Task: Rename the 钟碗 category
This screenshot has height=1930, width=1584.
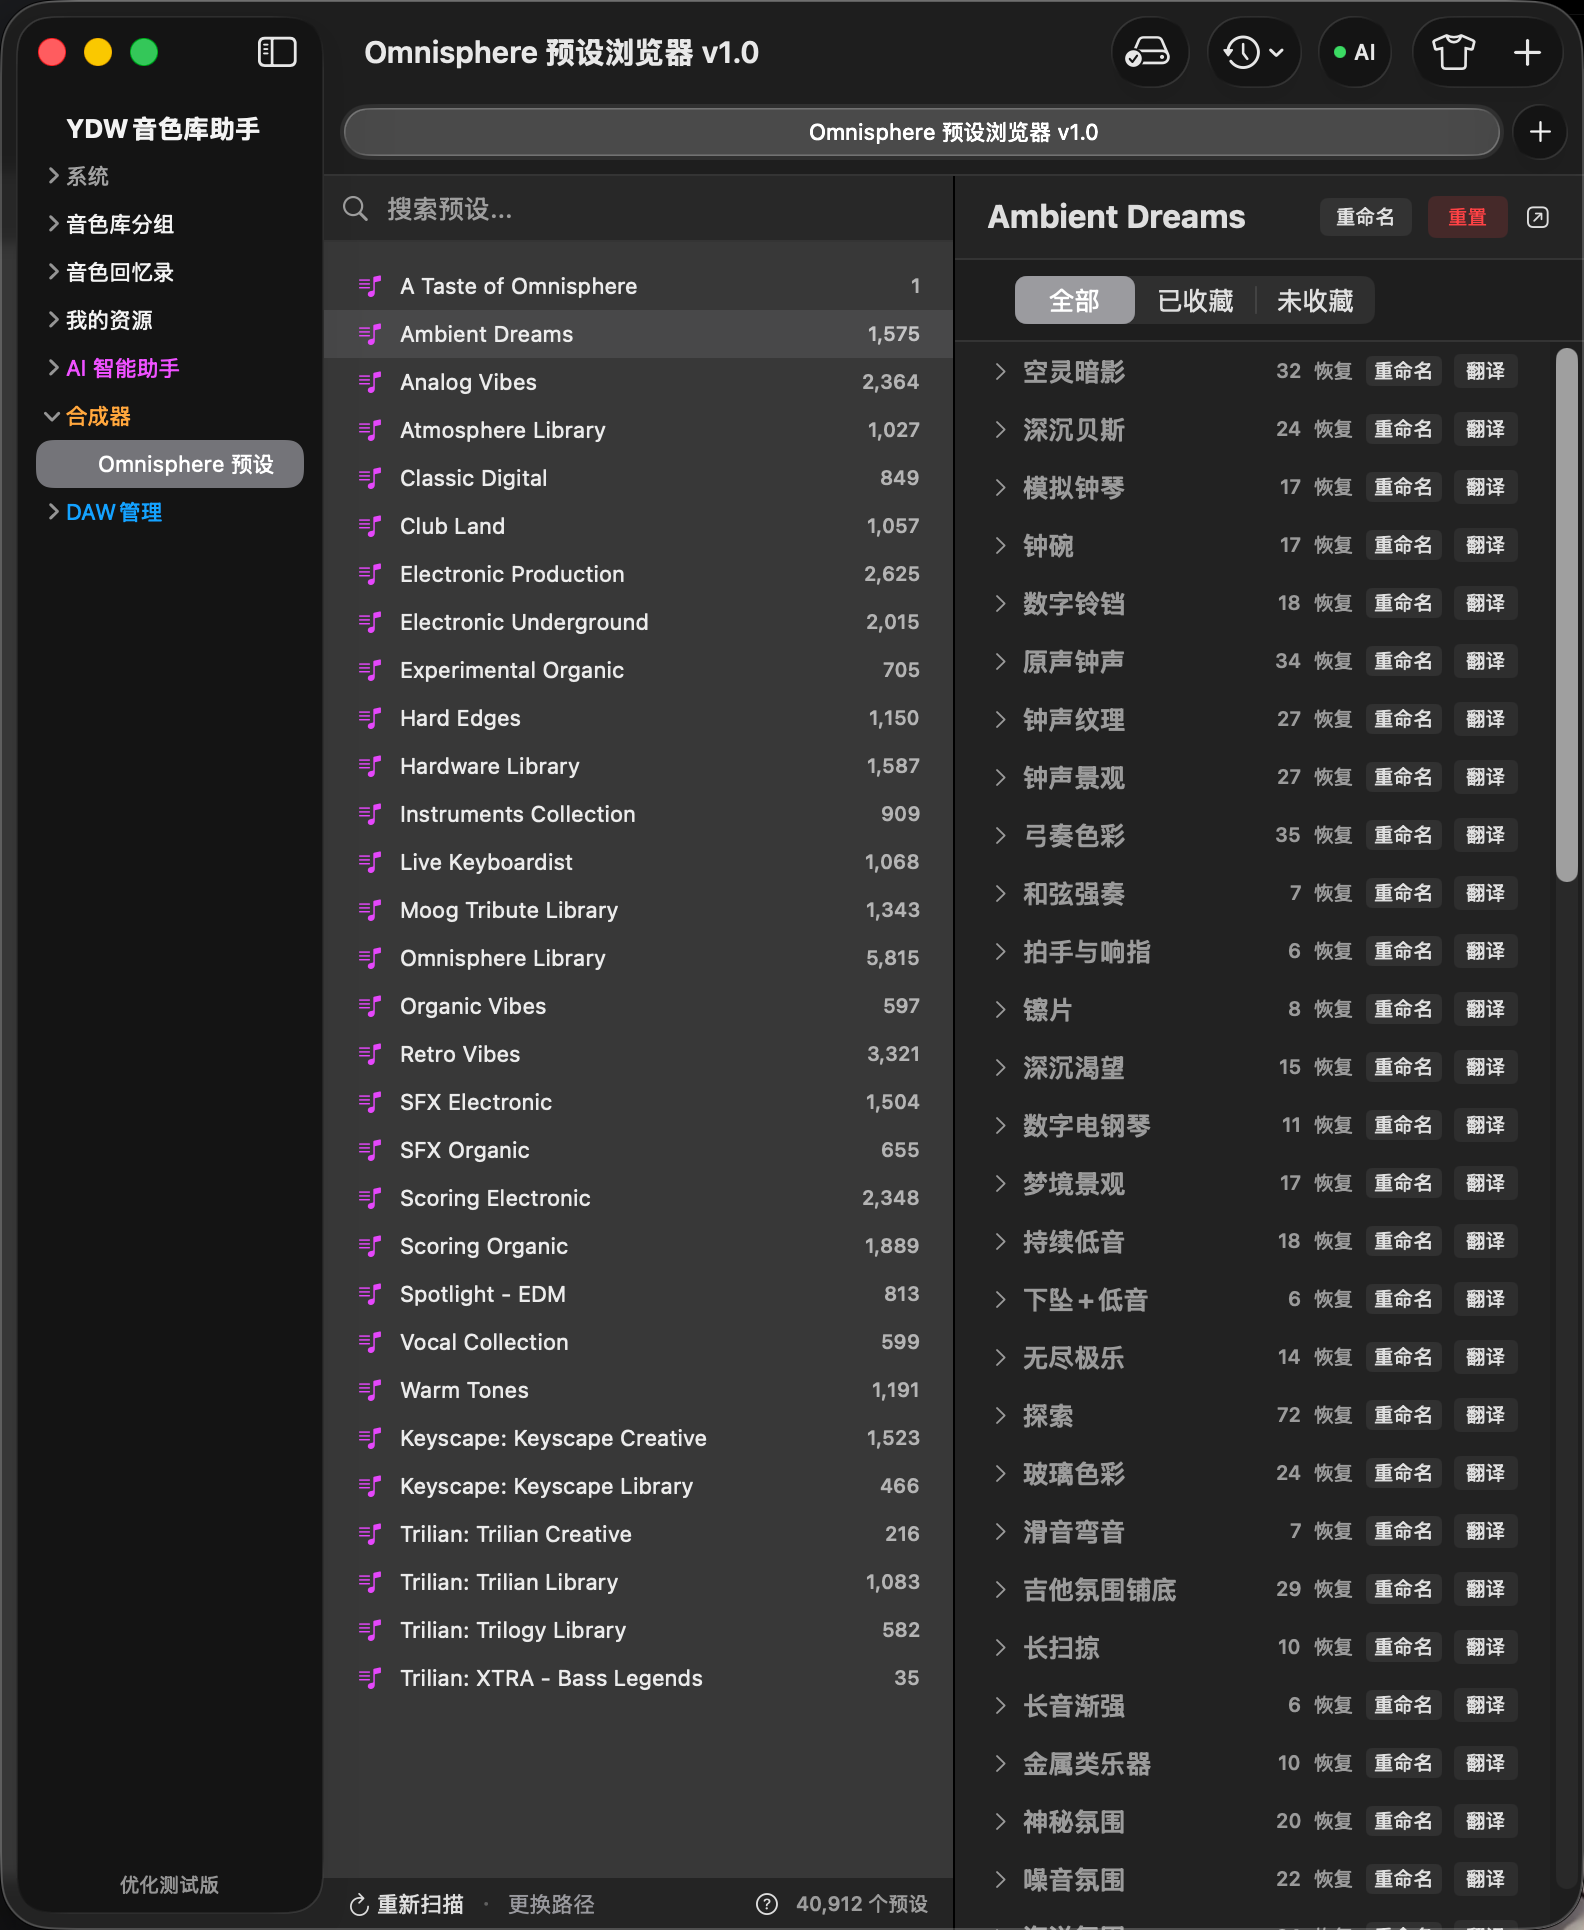Action: click(1403, 545)
